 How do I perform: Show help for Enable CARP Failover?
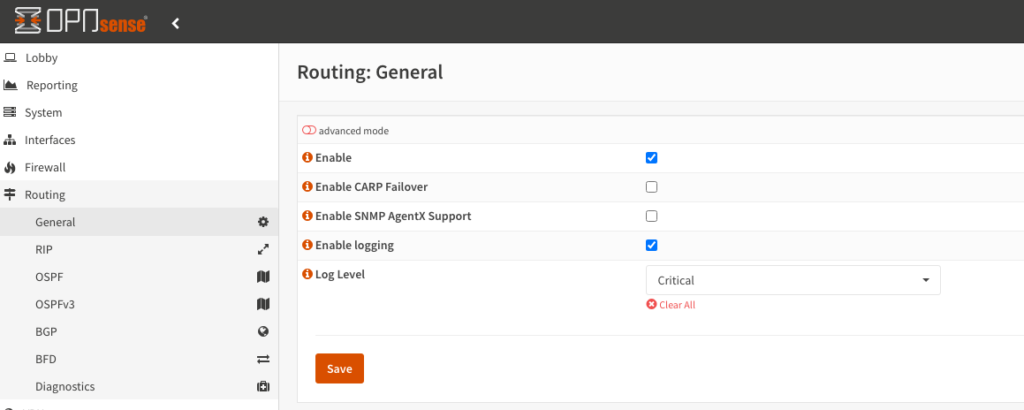pyautogui.click(x=307, y=187)
